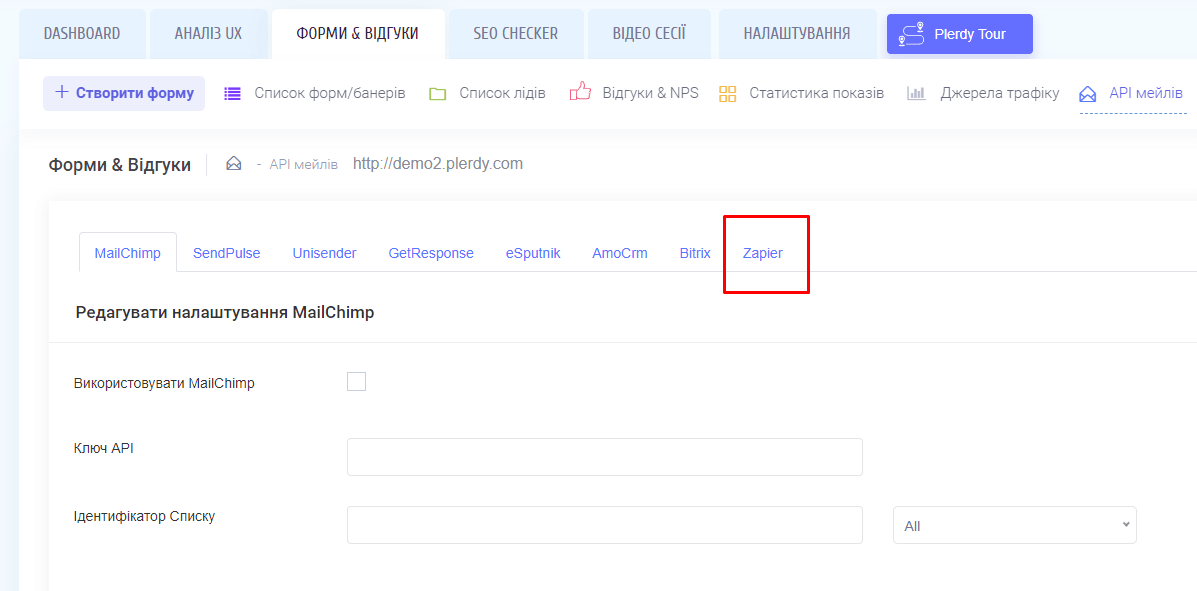This screenshot has height=591, width=1197.
Task: Go to the Налаштування tab
Action: pyautogui.click(x=796, y=34)
